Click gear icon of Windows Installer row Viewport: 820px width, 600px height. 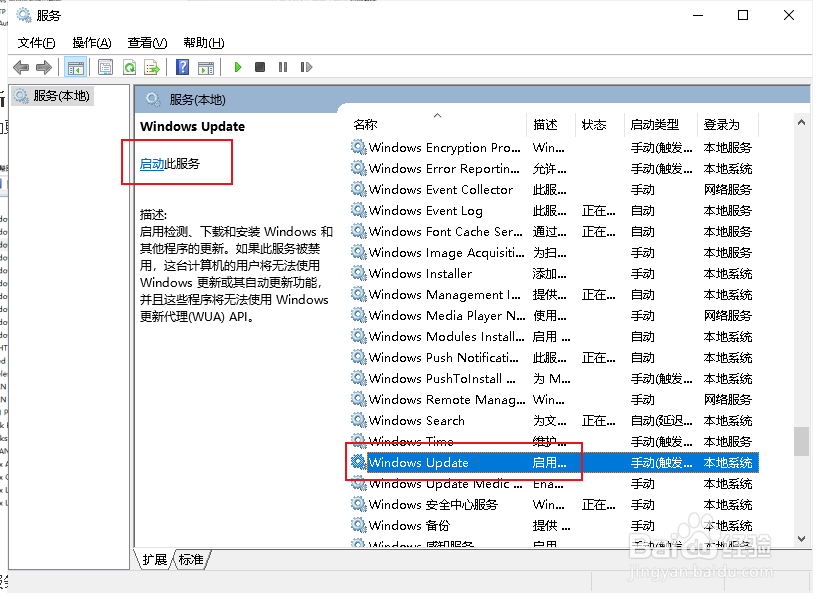pos(358,273)
